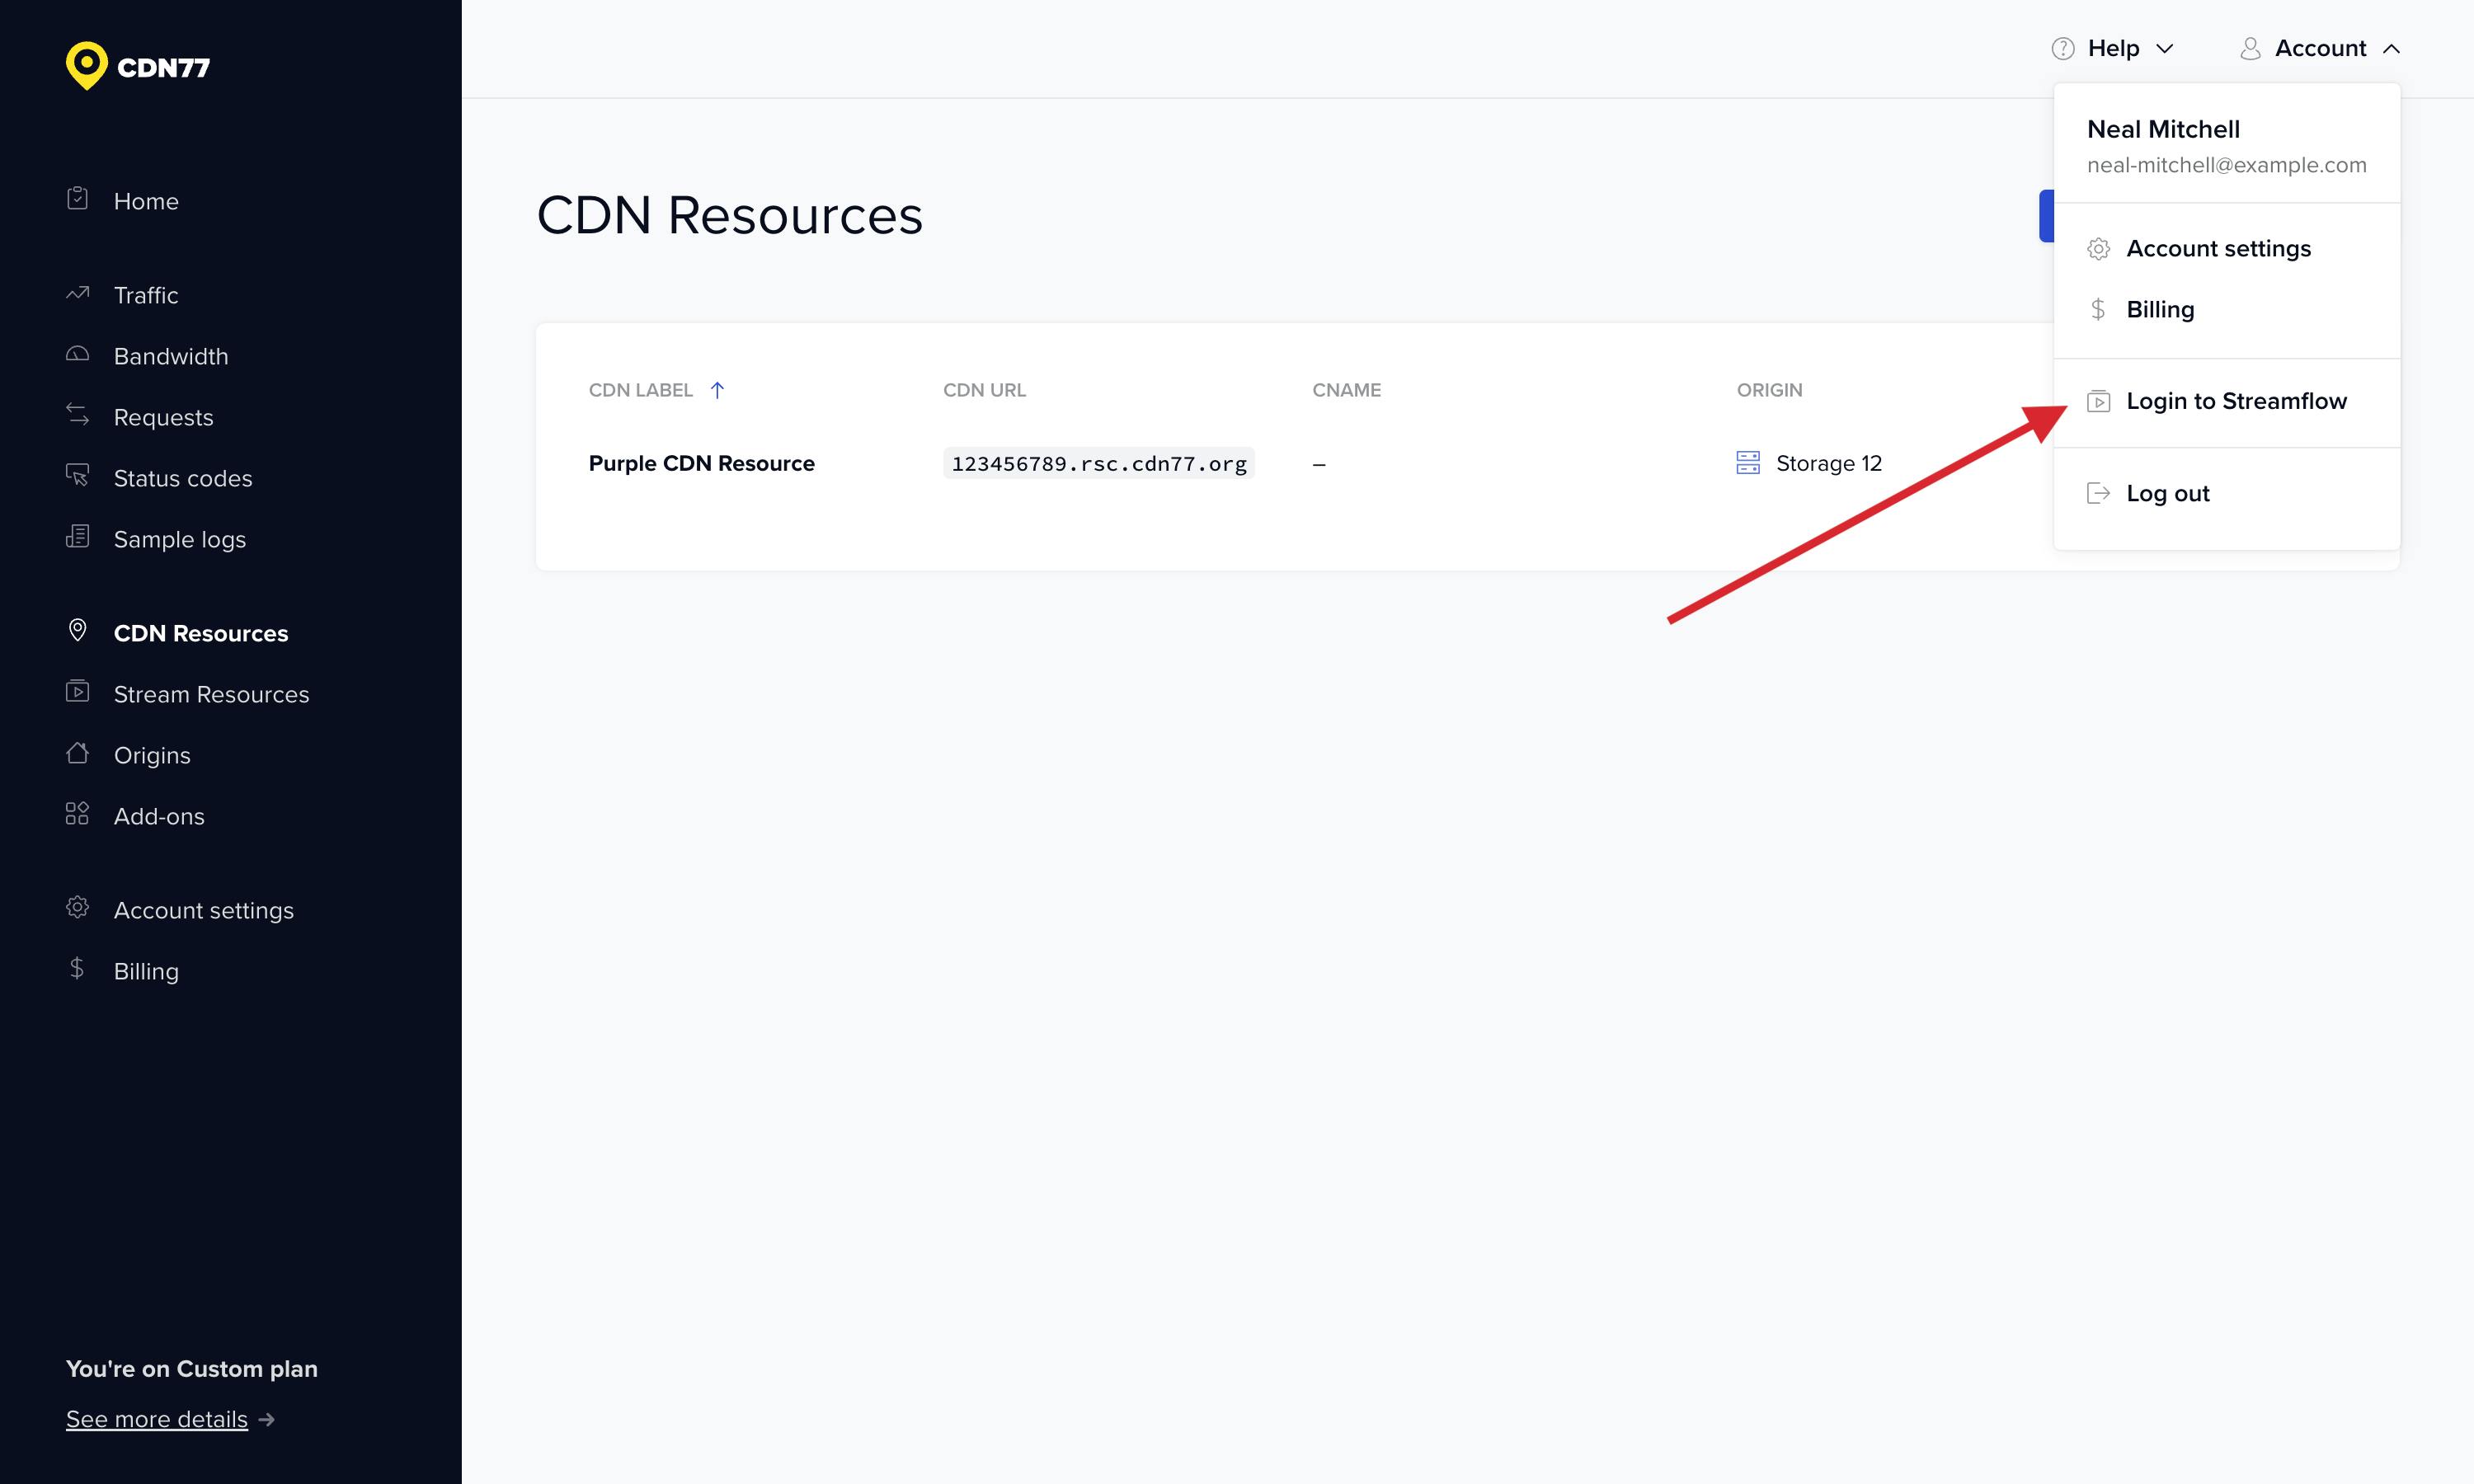2474x1484 pixels.
Task: Click the Stream Resources play icon
Action: 78,692
